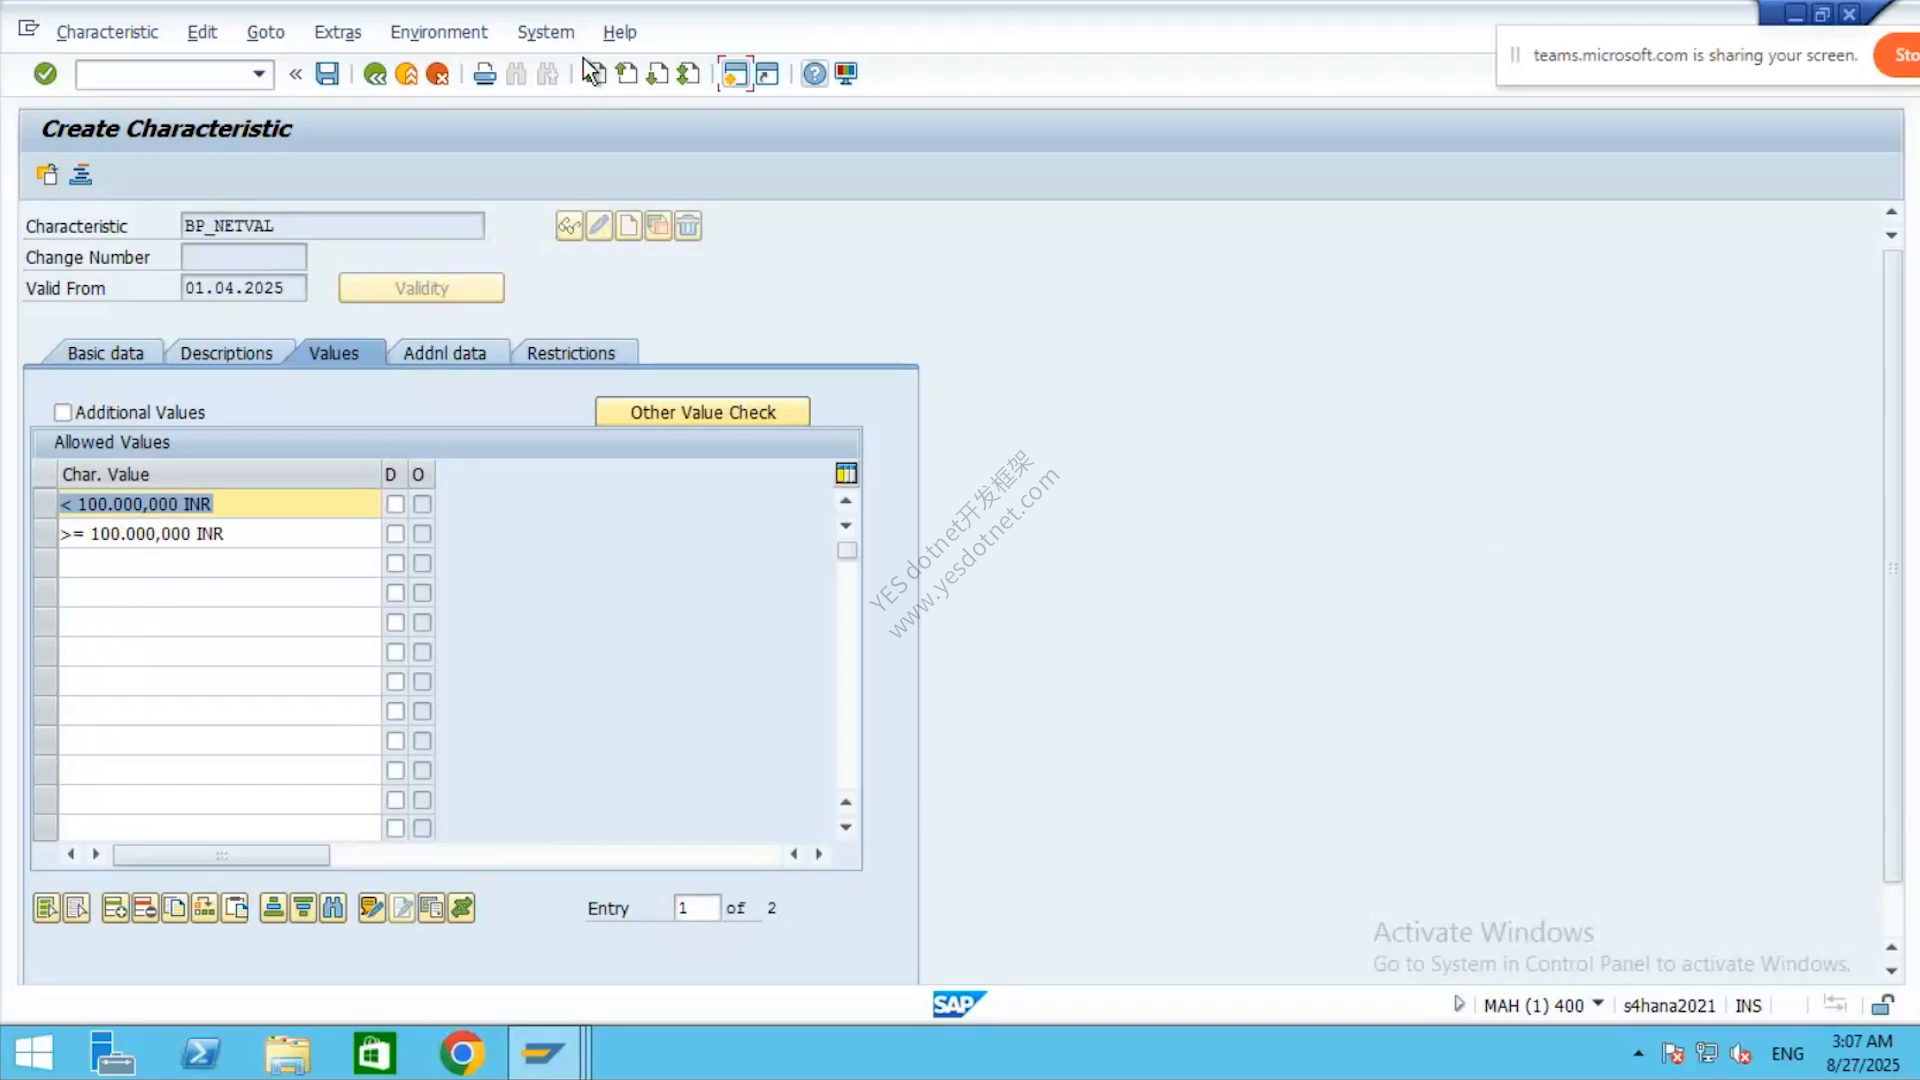Open the Customize Local Layout monitor icon
This screenshot has height=1080, width=1920.
click(846, 74)
